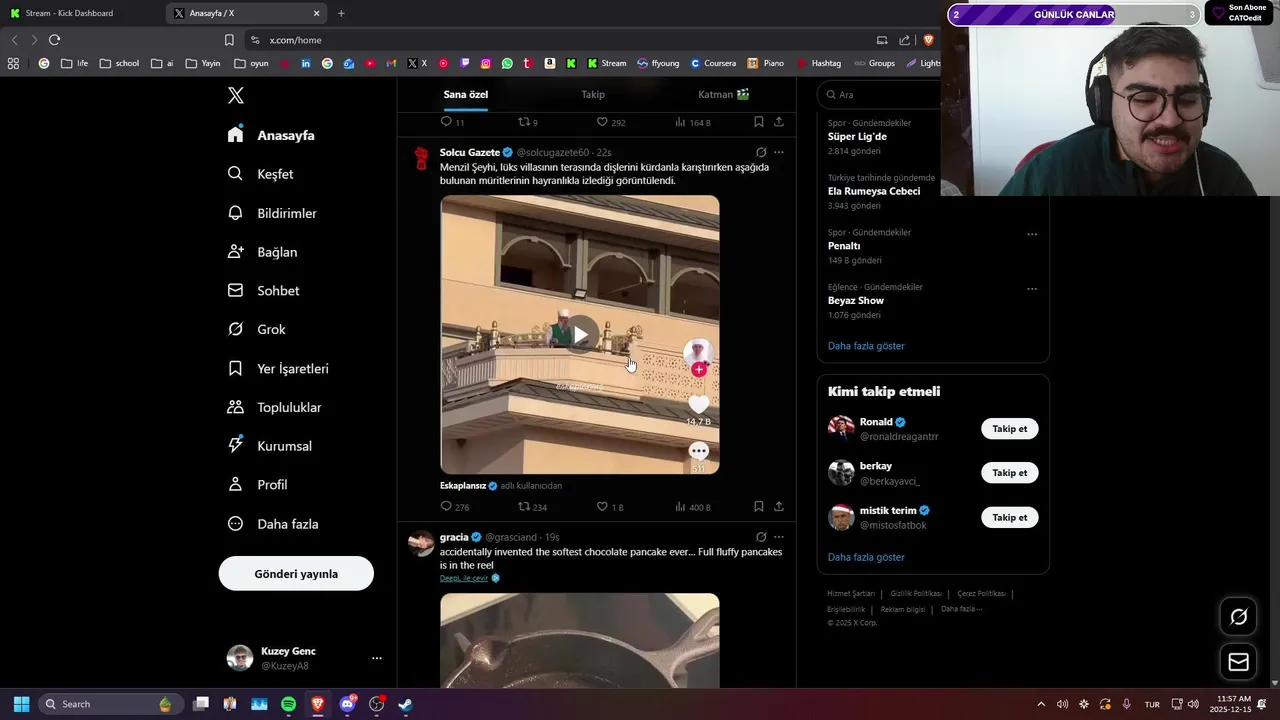Viewport: 1280px width, 720px height.
Task: Open Sohbet messages in sidebar
Action: click(263, 291)
